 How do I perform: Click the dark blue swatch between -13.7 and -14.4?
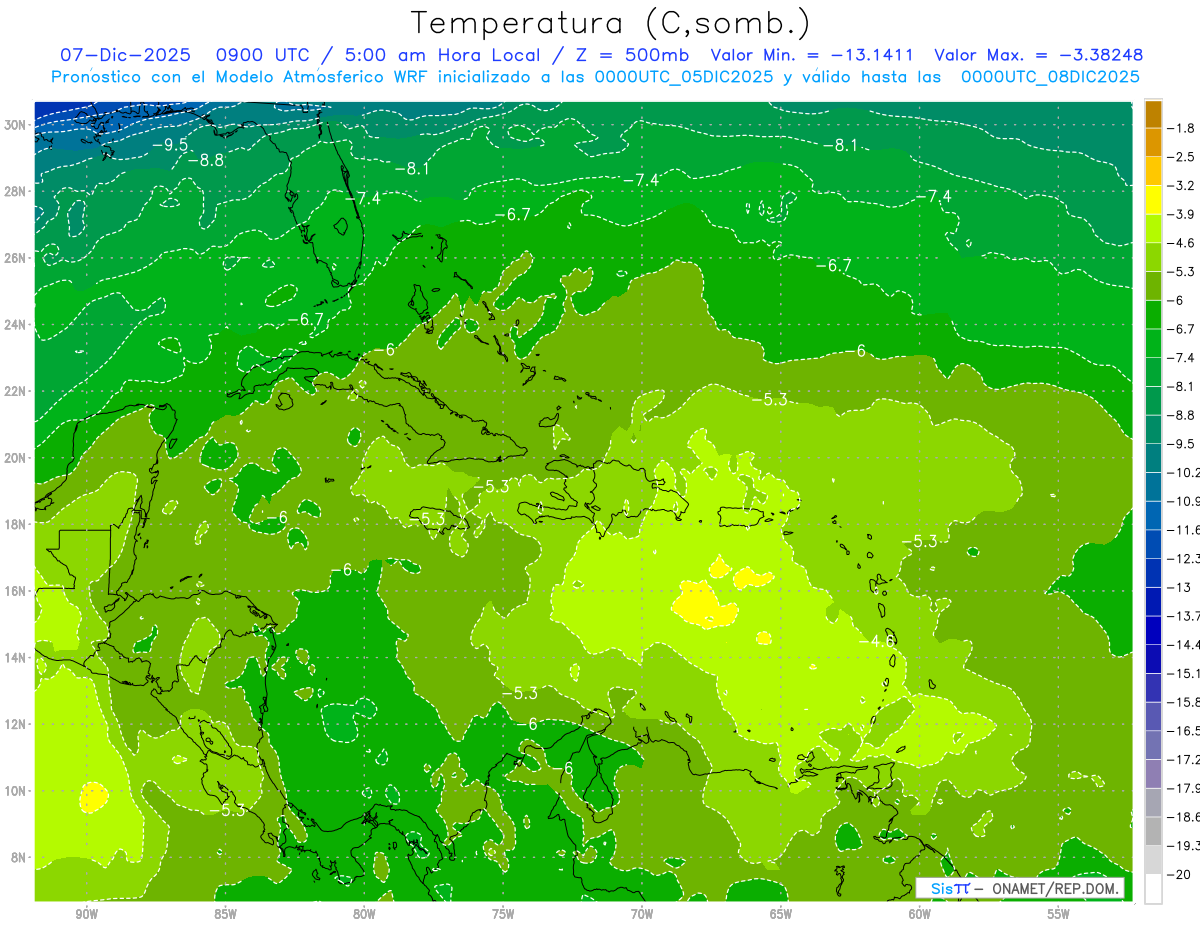coord(1153,630)
